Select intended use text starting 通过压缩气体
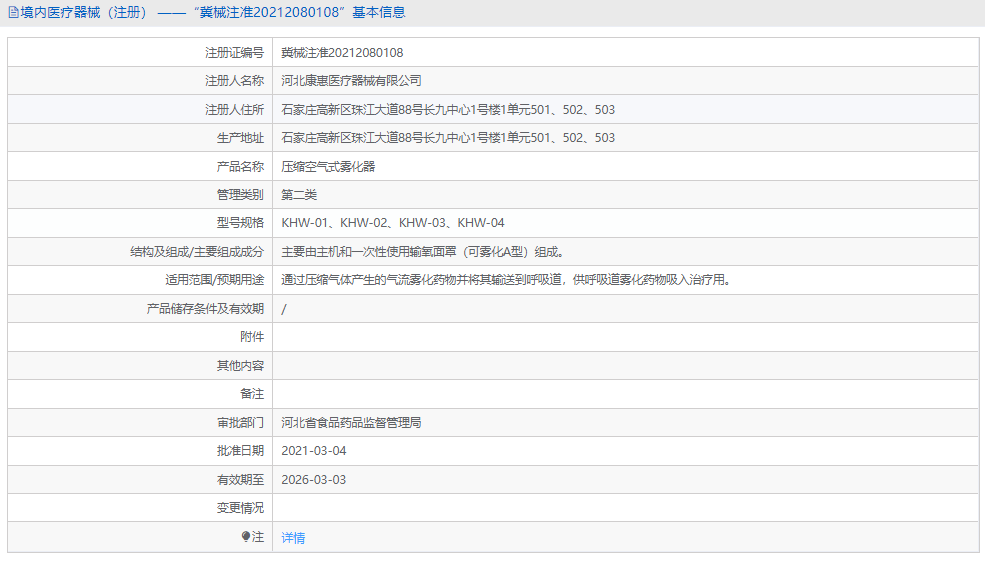Image resolution: width=985 pixels, height=562 pixels. 508,280
